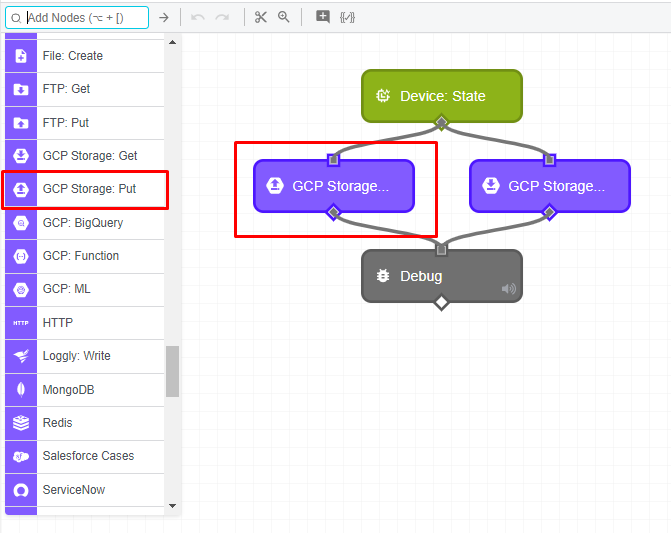
Task: Select the Device: State node on the canvas
Action: pyautogui.click(x=442, y=96)
